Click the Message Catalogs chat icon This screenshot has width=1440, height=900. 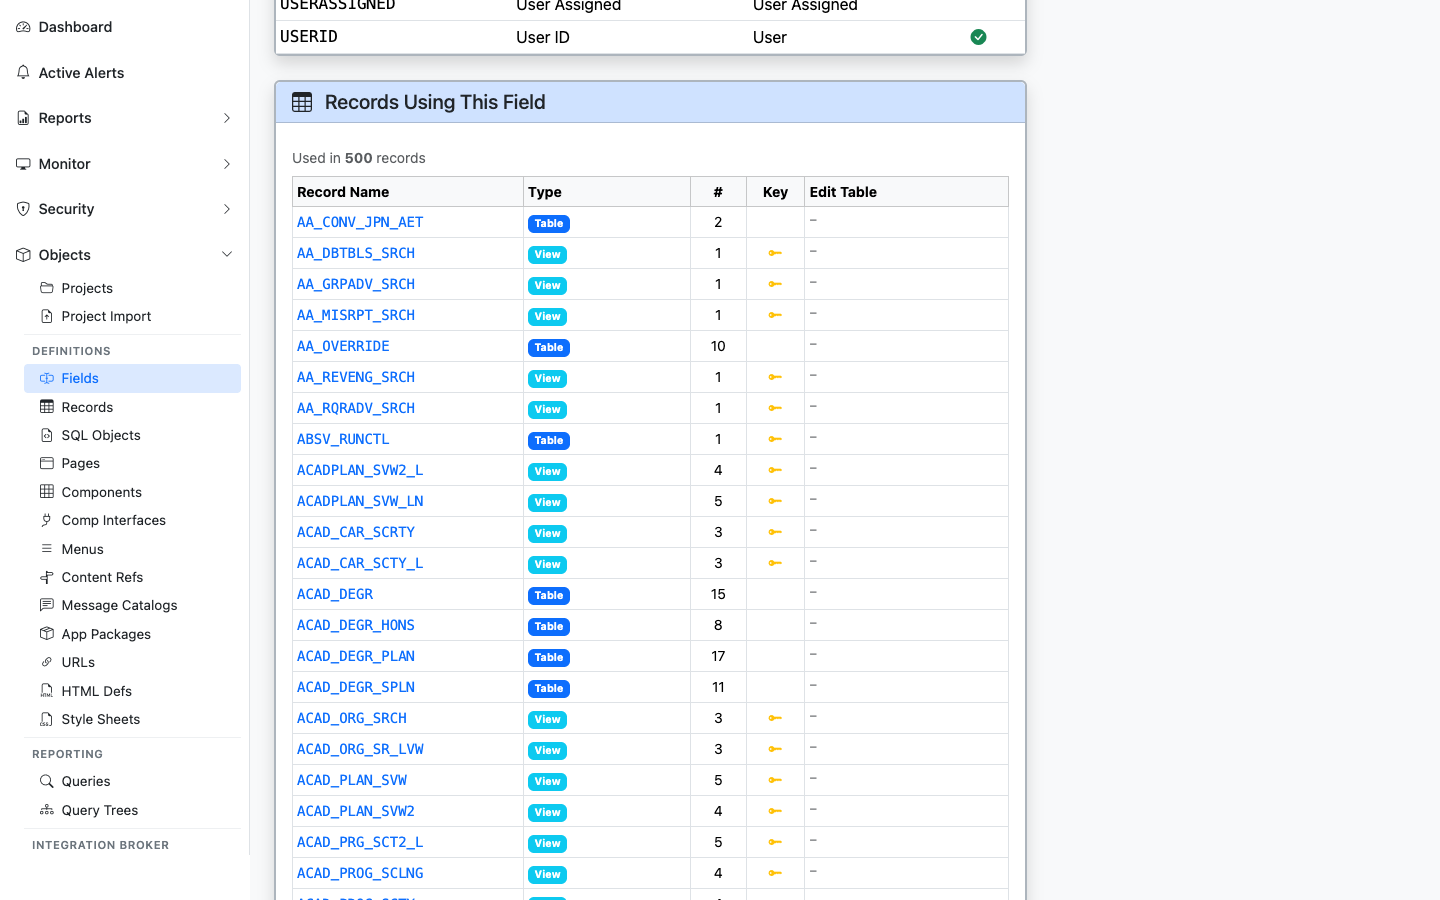(47, 605)
